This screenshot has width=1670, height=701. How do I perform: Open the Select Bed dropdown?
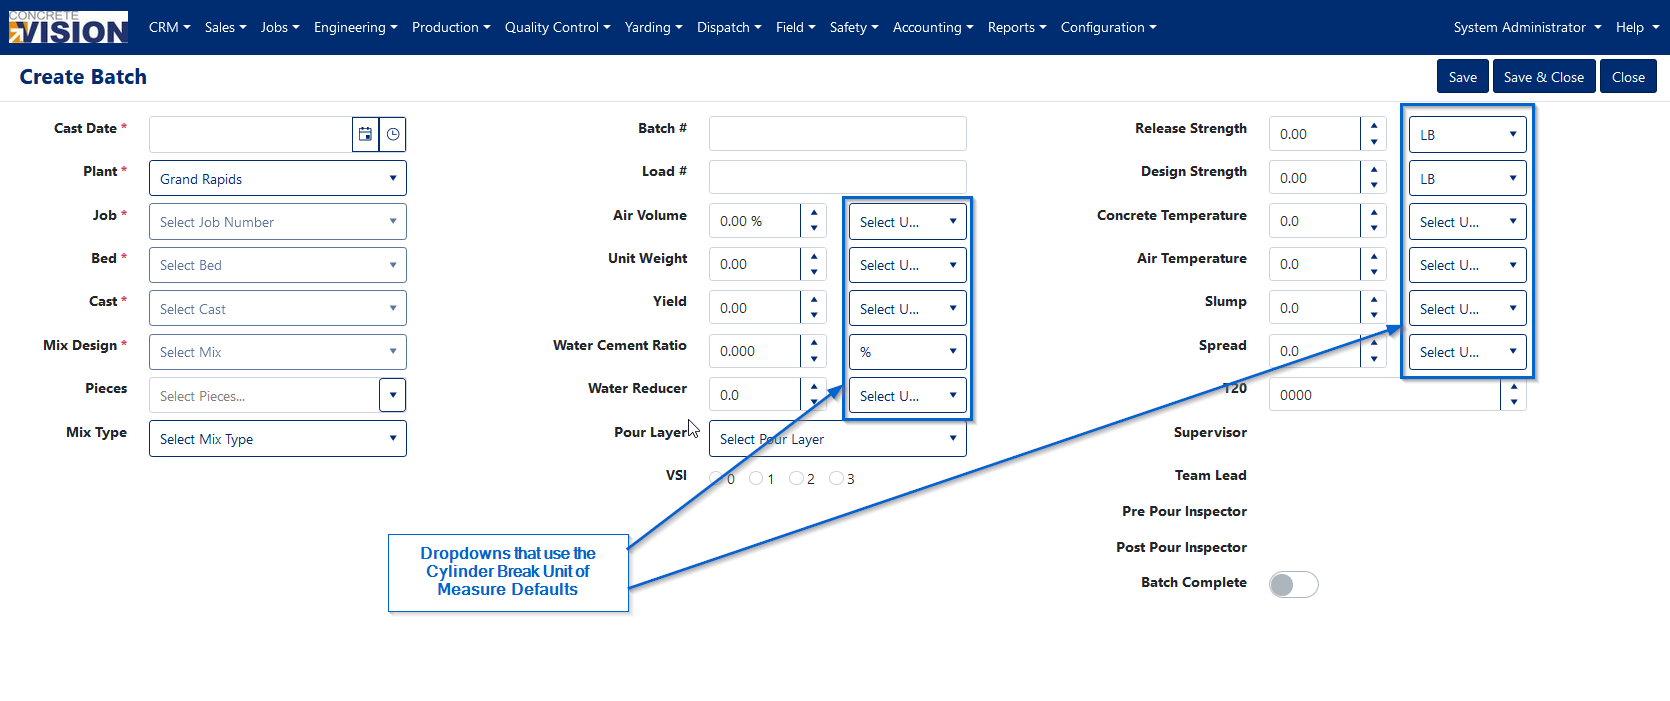click(x=278, y=265)
